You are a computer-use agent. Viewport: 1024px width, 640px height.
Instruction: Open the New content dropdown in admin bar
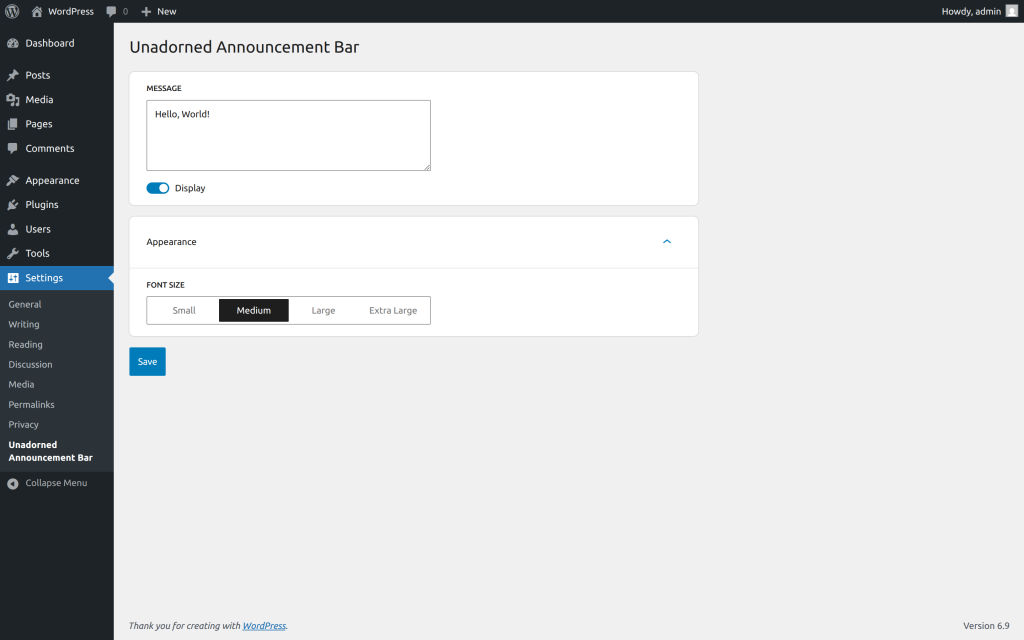158,11
